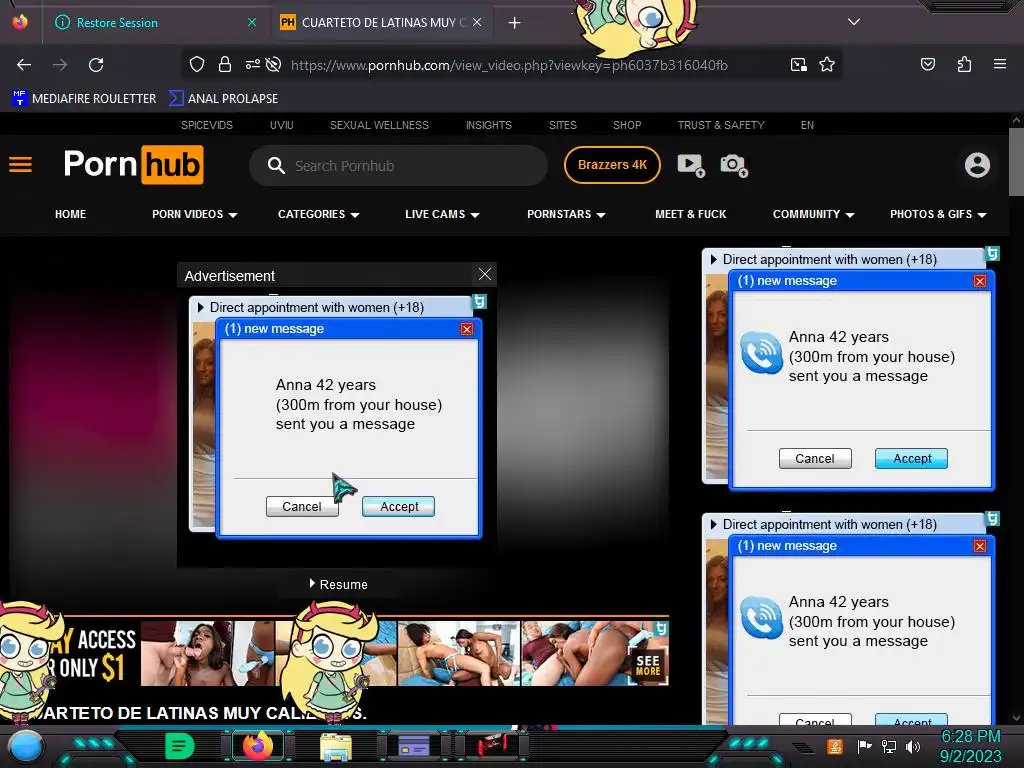Click the upload video icon
This screenshot has width=1024, height=768.
pos(691,165)
